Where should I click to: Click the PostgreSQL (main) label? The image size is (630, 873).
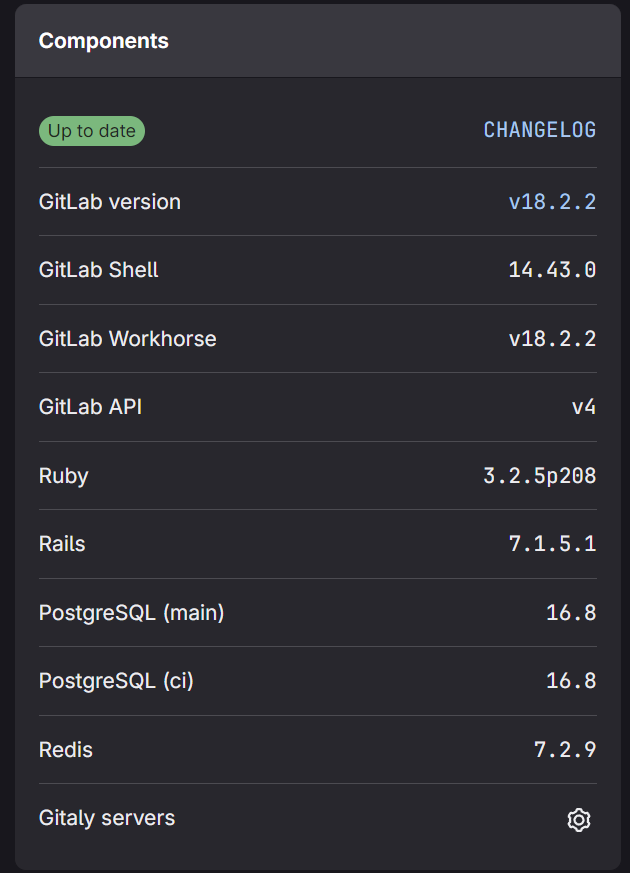pos(131,613)
